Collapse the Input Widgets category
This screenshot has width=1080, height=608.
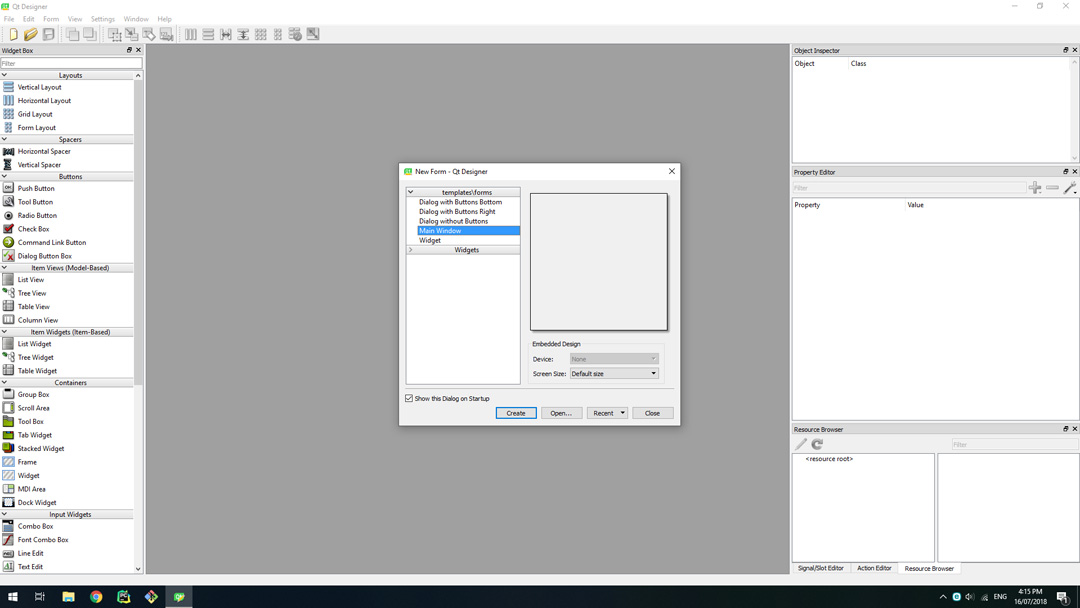4,514
